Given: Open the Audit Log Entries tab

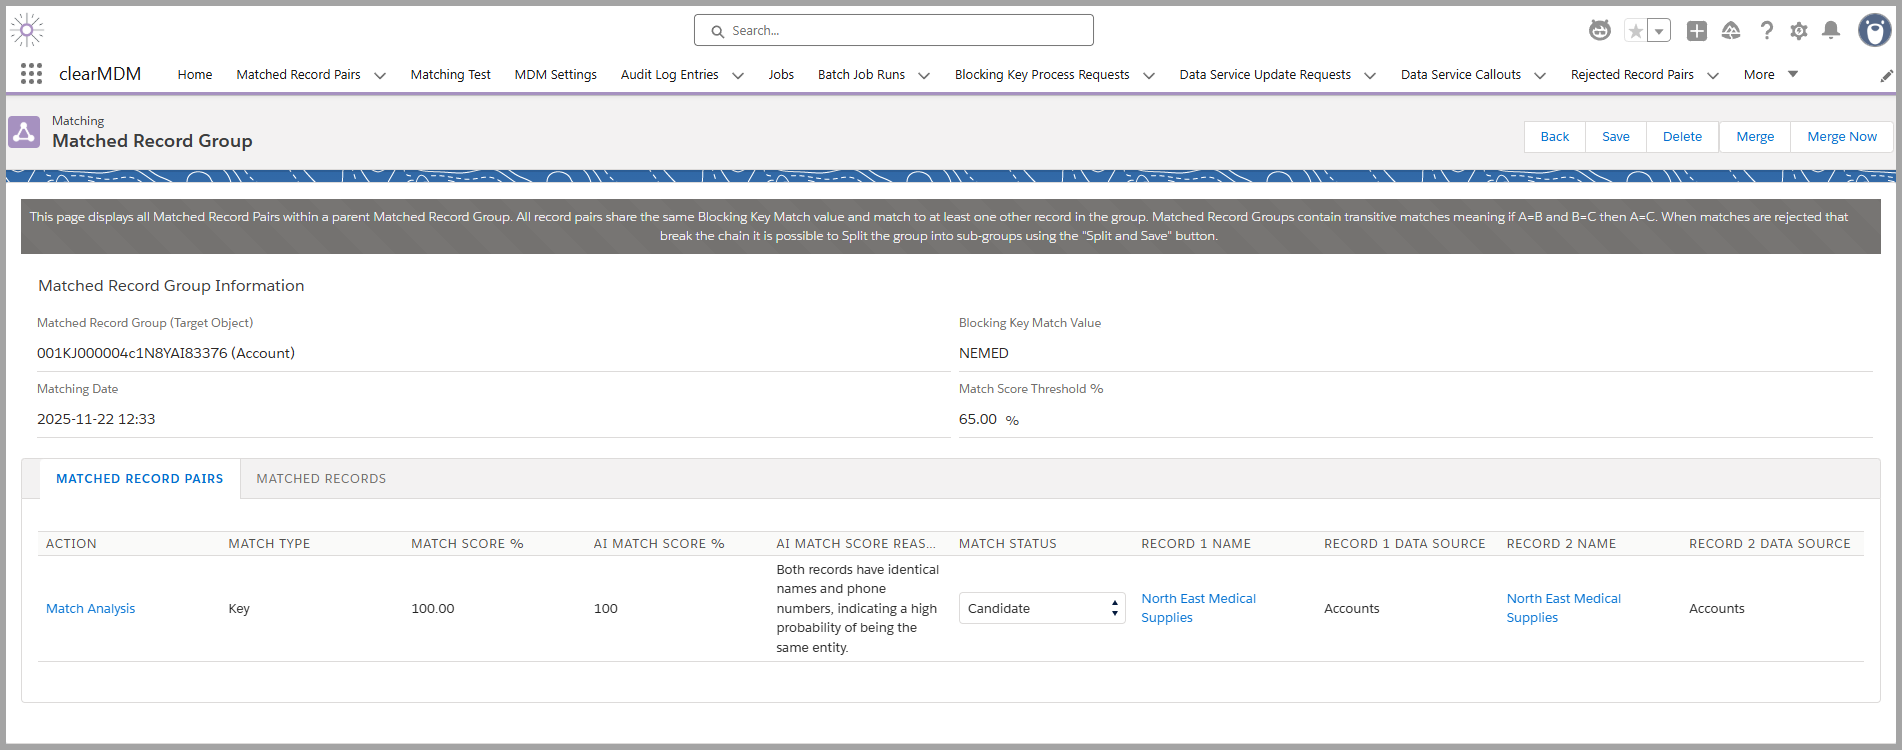Looking at the screenshot, I should (x=669, y=74).
